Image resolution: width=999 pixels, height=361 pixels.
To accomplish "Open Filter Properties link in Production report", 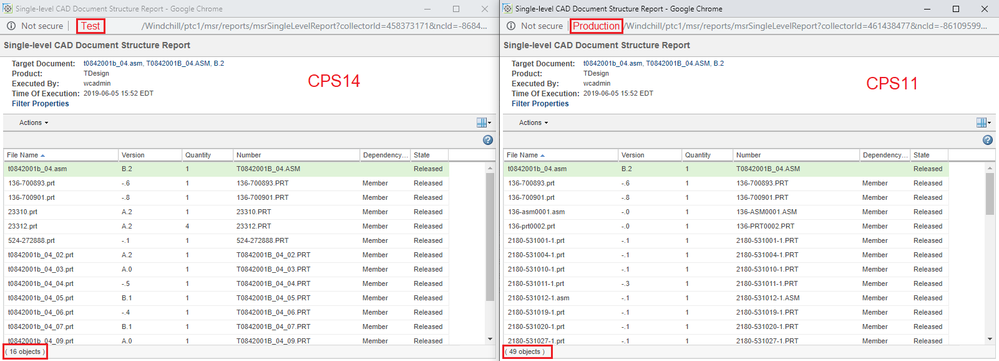I will point(540,103).
